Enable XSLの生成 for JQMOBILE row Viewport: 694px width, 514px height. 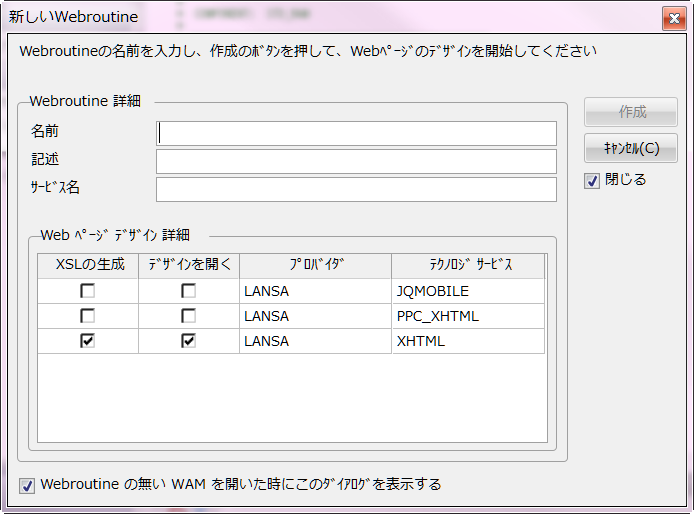point(88,291)
